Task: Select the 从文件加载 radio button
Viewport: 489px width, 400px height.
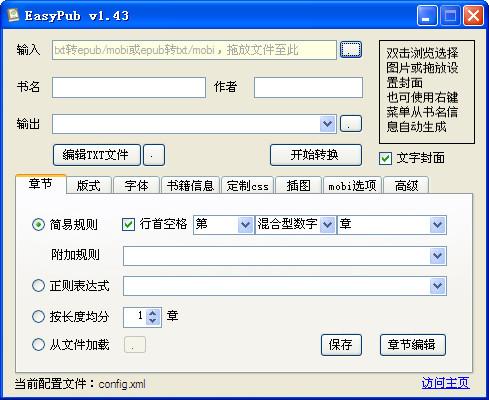Action: [38, 344]
